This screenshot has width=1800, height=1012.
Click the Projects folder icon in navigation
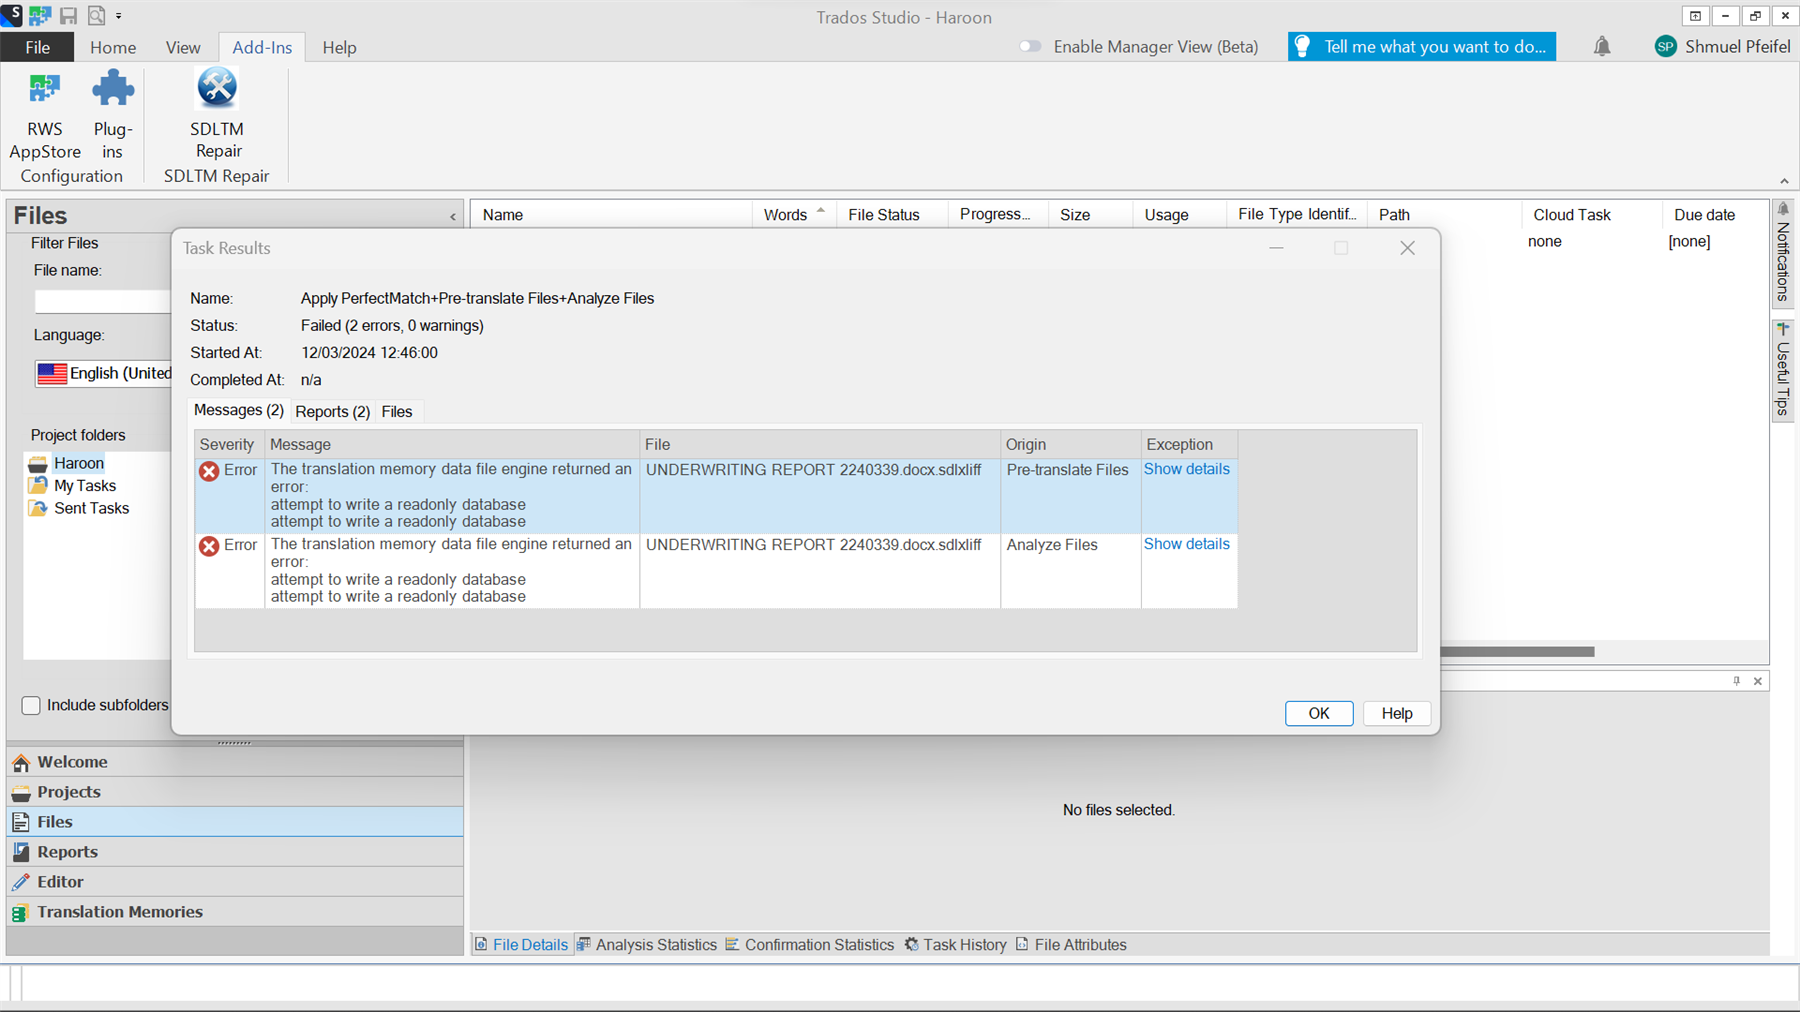tap(21, 792)
